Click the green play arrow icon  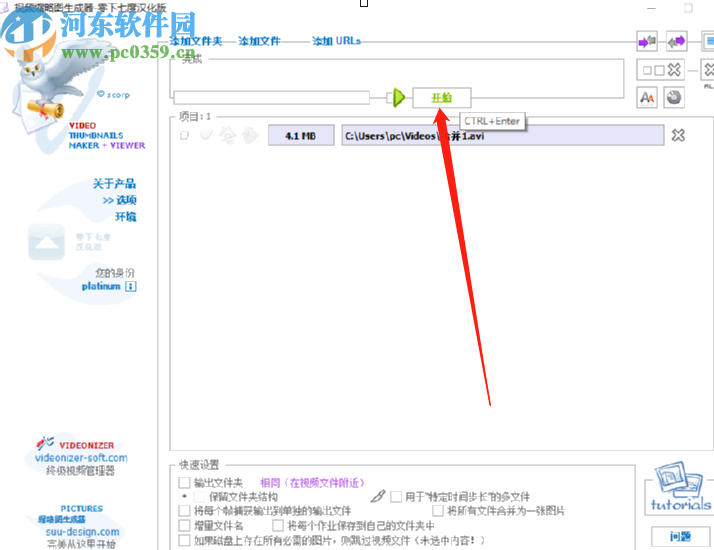click(x=399, y=97)
